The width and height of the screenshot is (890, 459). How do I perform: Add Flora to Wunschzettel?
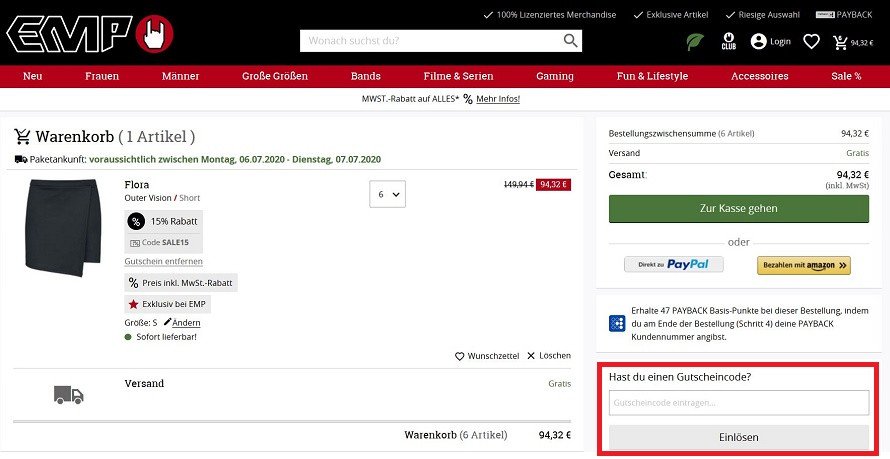(487, 356)
